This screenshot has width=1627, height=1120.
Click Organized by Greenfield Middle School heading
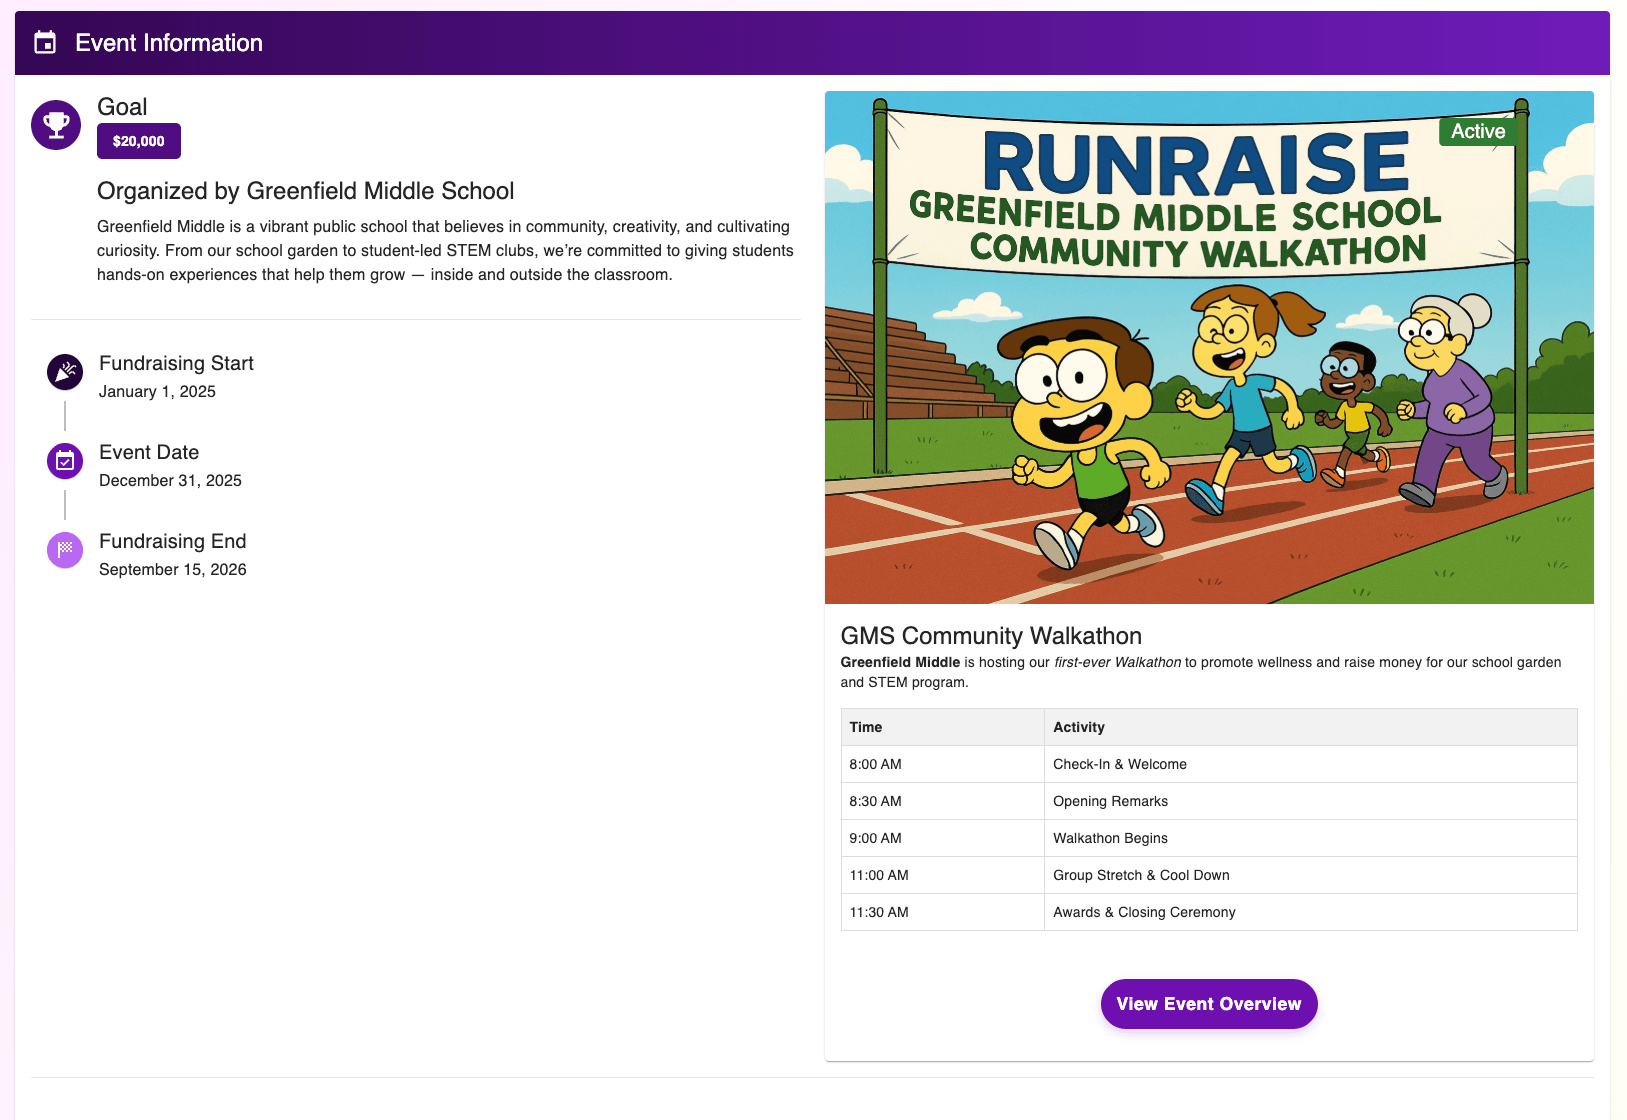(306, 191)
